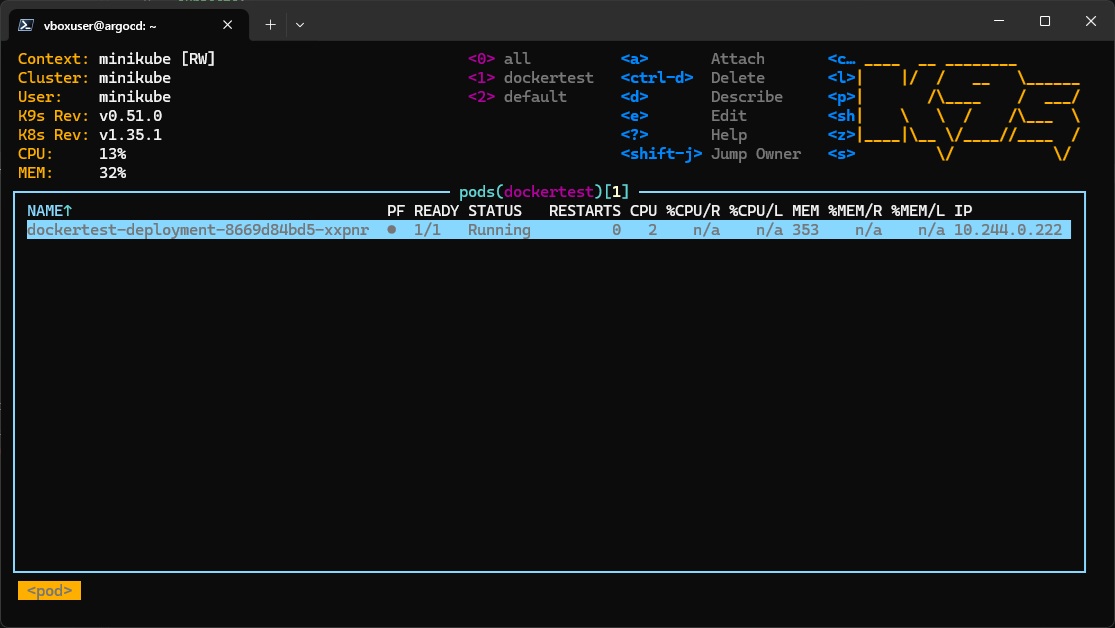Click the <l> shortcut key hint

tap(841, 78)
